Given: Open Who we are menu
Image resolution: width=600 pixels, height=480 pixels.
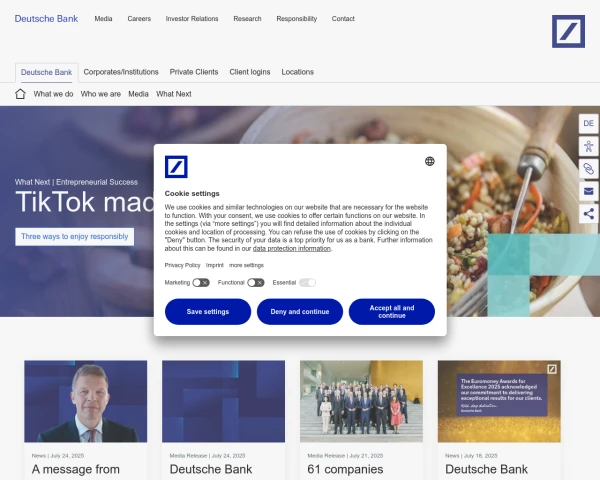Looking at the screenshot, I should [101, 94].
